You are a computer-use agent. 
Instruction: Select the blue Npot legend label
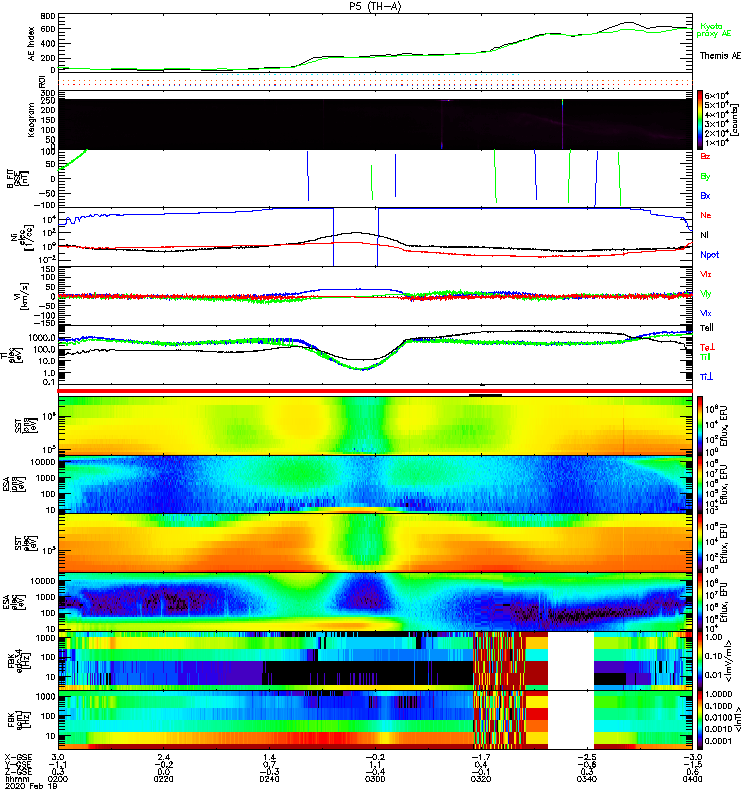pos(709,254)
